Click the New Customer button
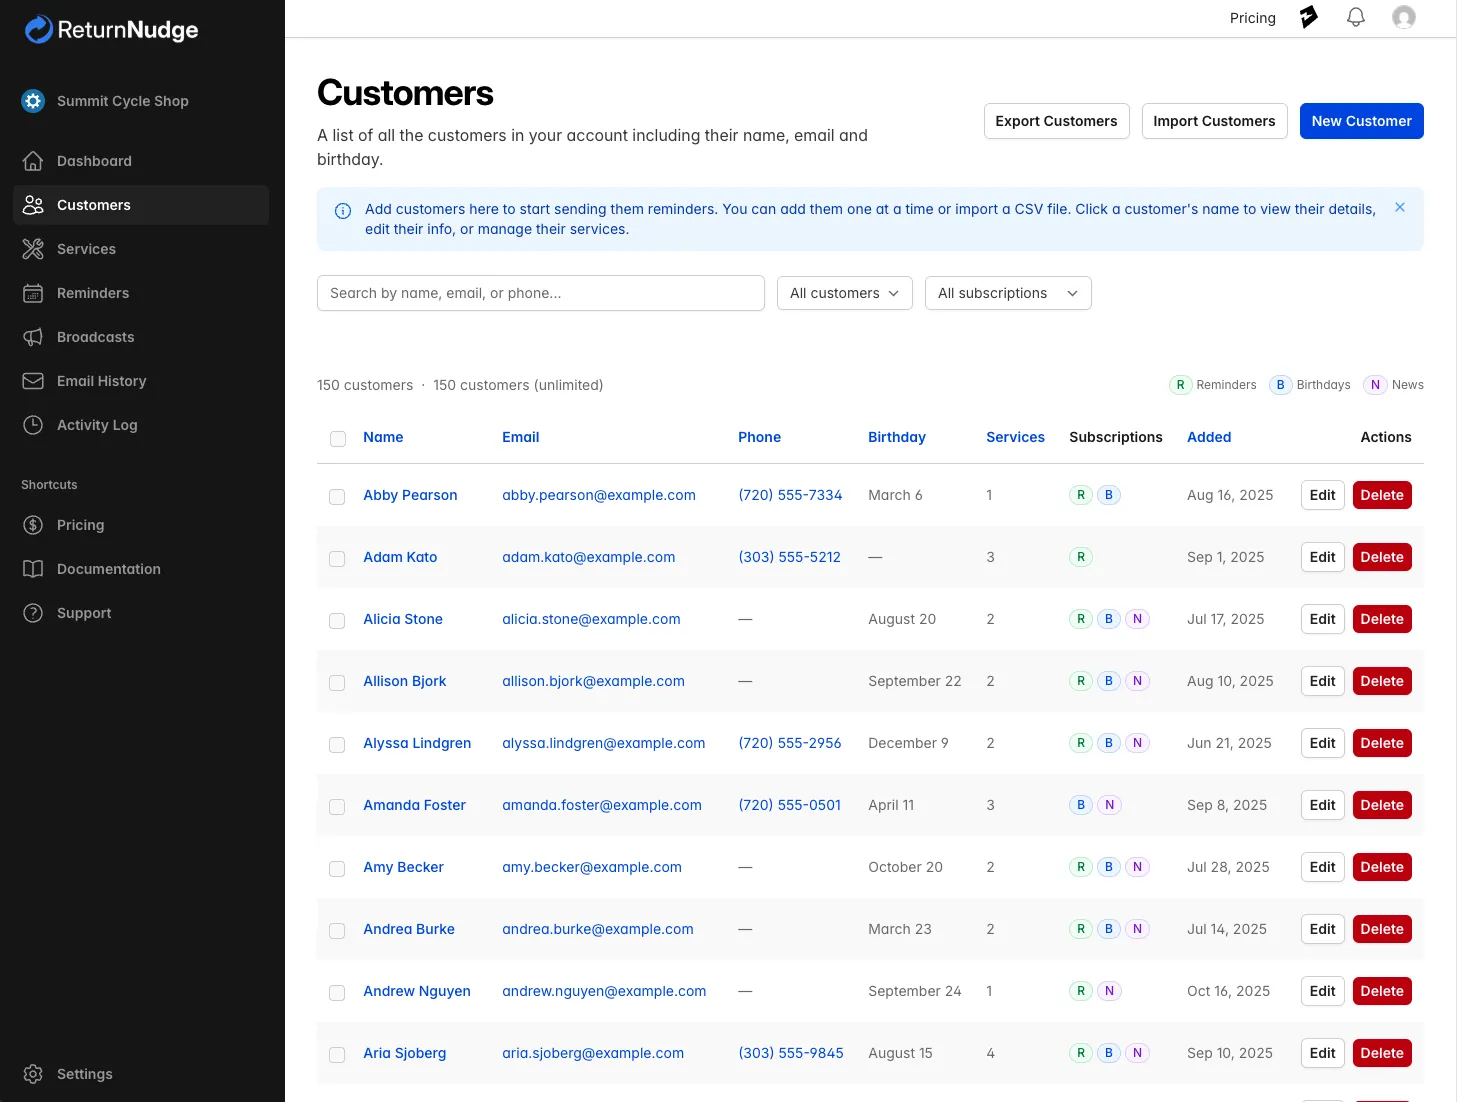The height and width of the screenshot is (1102, 1457). tap(1361, 121)
